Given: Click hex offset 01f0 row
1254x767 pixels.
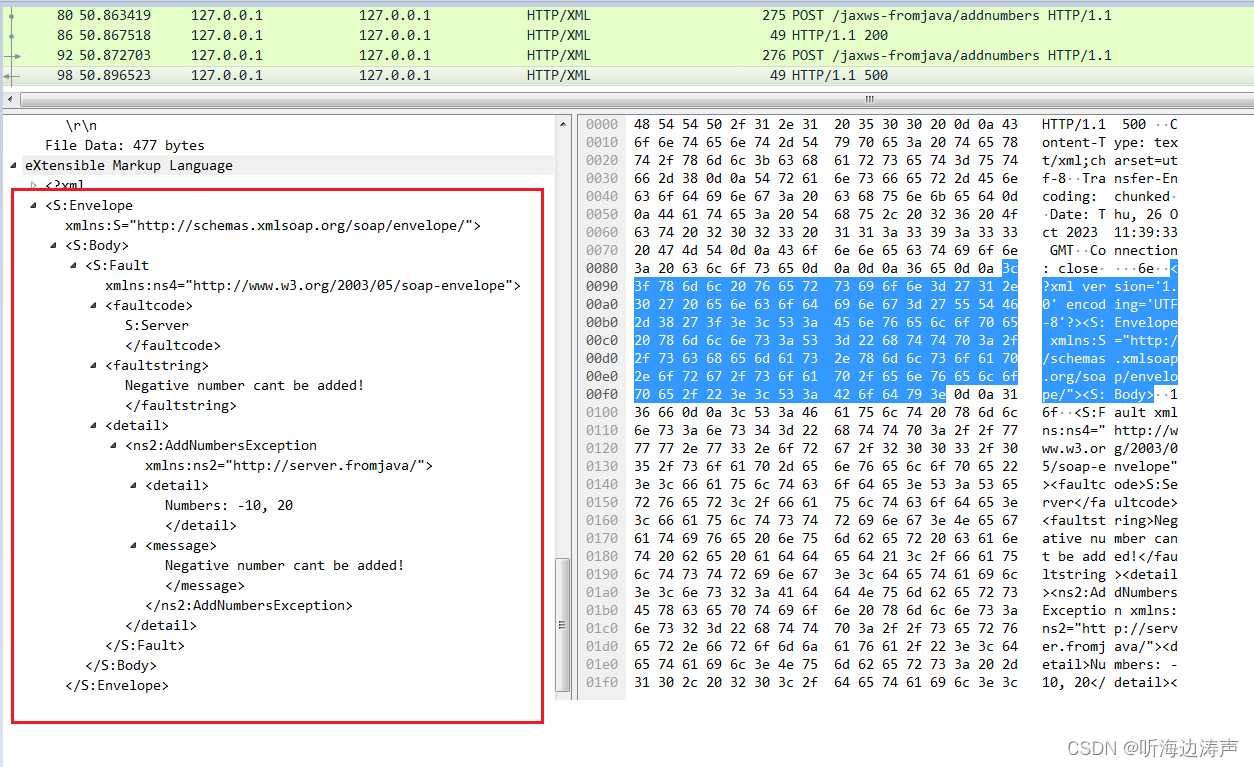Looking at the screenshot, I should pos(602,682).
